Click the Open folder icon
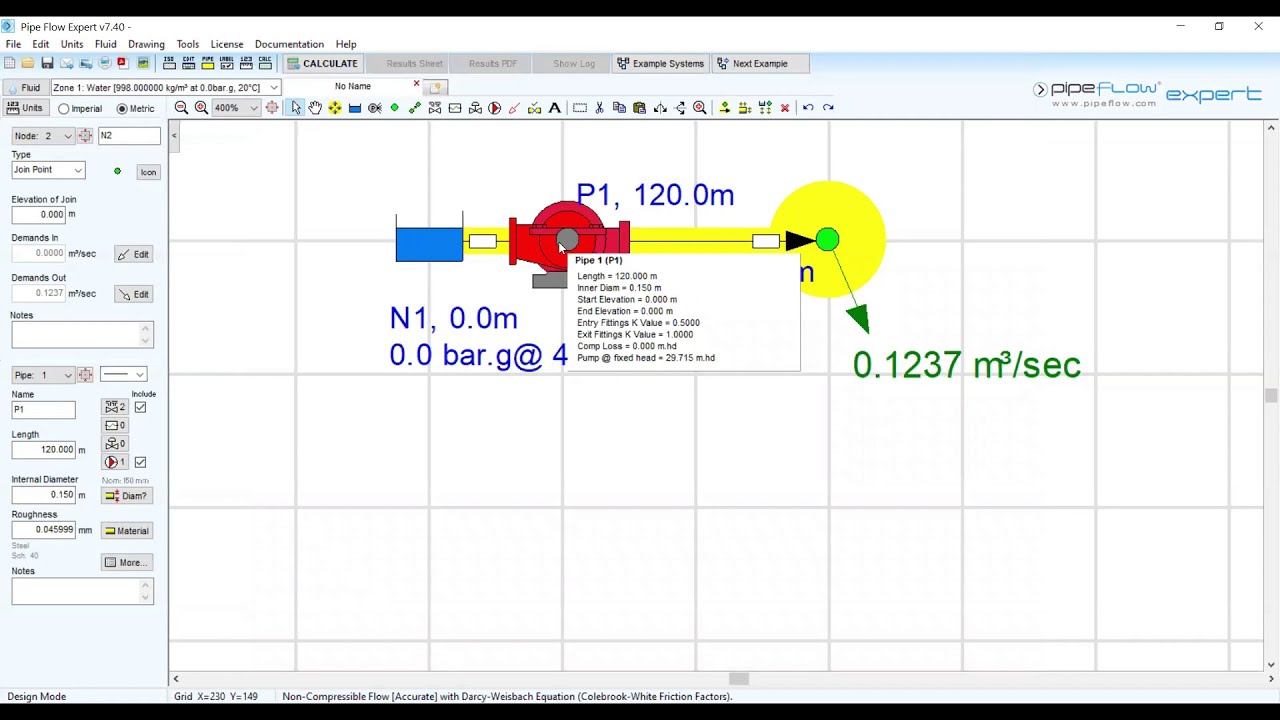This screenshot has height=720, width=1280. 28,63
